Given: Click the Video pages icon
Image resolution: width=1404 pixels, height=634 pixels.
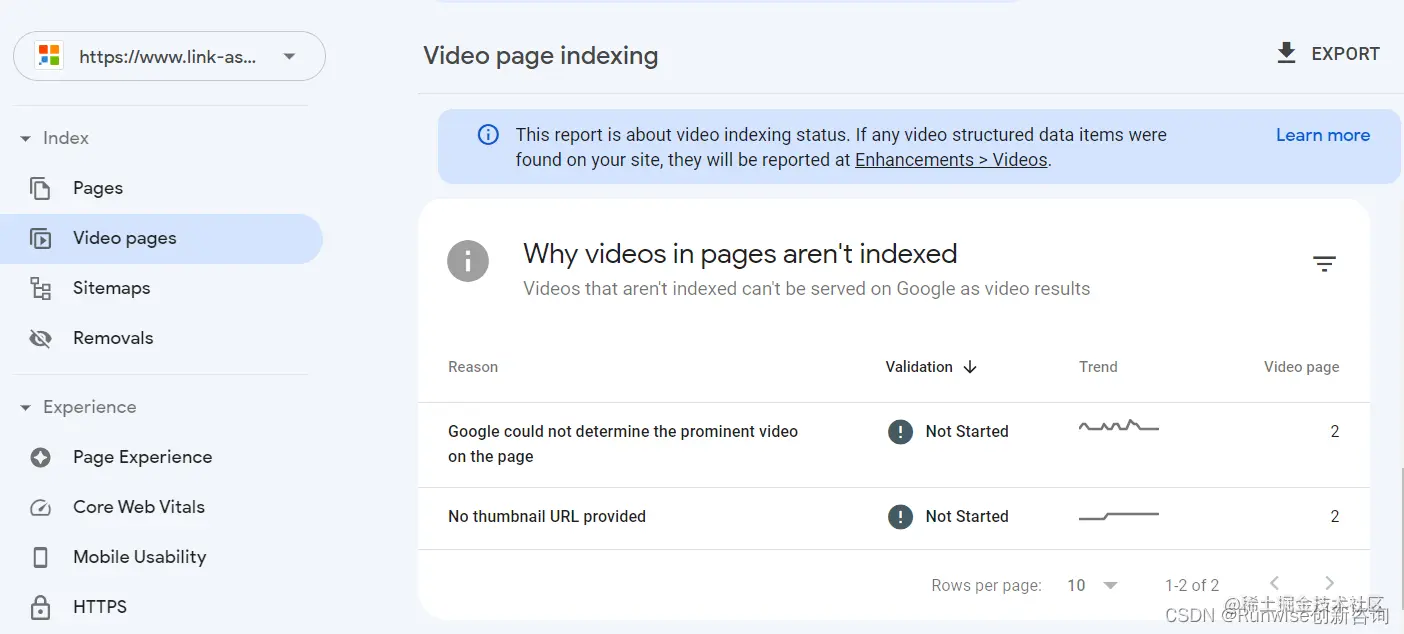Looking at the screenshot, I should coord(40,238).
